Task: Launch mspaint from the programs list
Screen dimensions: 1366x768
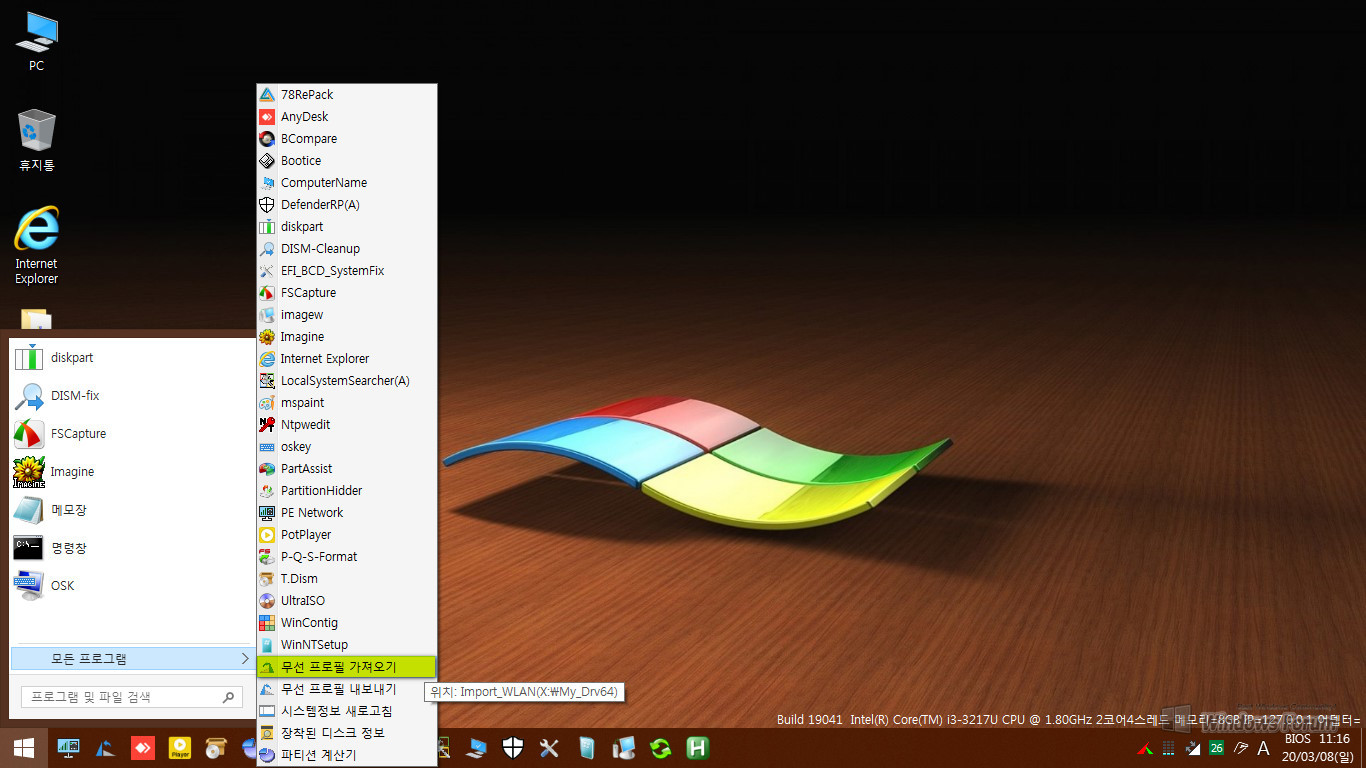Action: pyautogui.click(x=347, y=403)
